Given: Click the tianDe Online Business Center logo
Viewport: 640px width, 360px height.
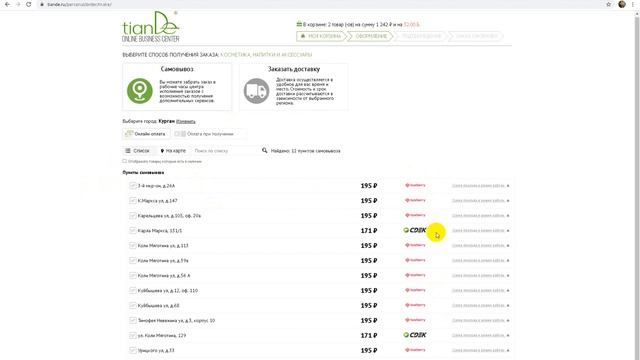Looking at the screenshot, I should (151, 27).
